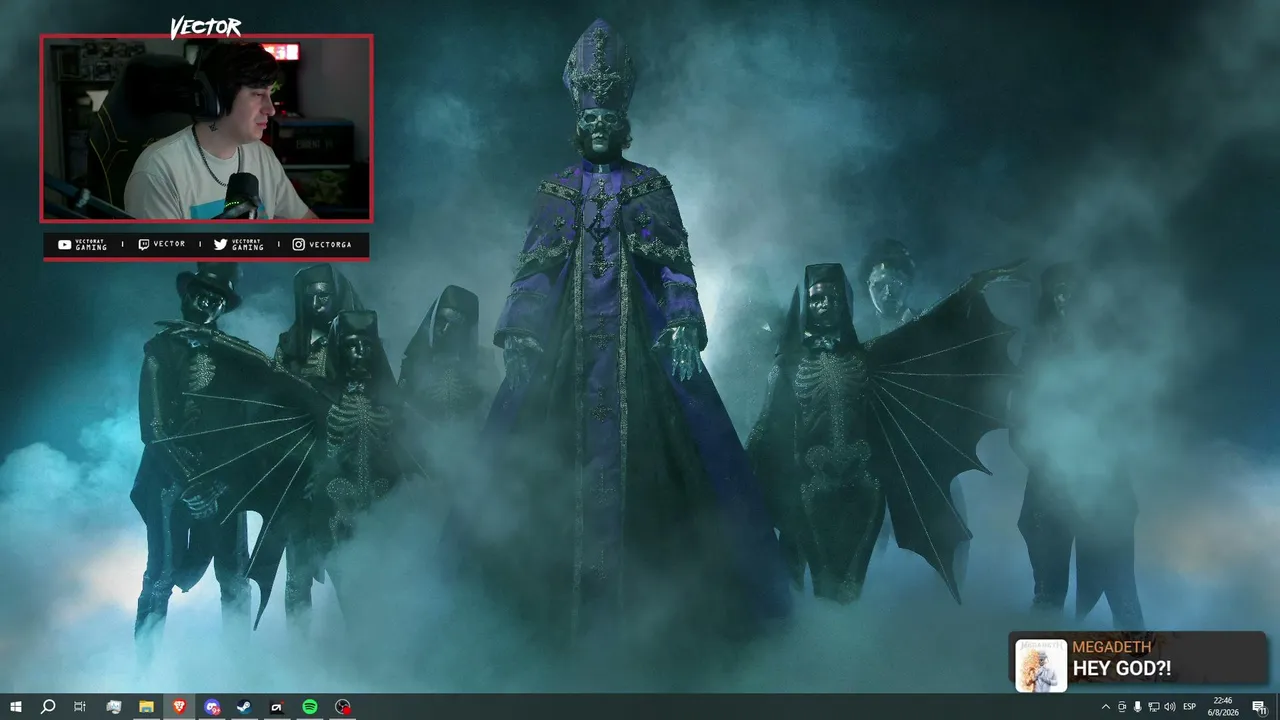Open the volume control in tray
1280x720 pixels.
pyautogui.click(x=1169, y=707)
